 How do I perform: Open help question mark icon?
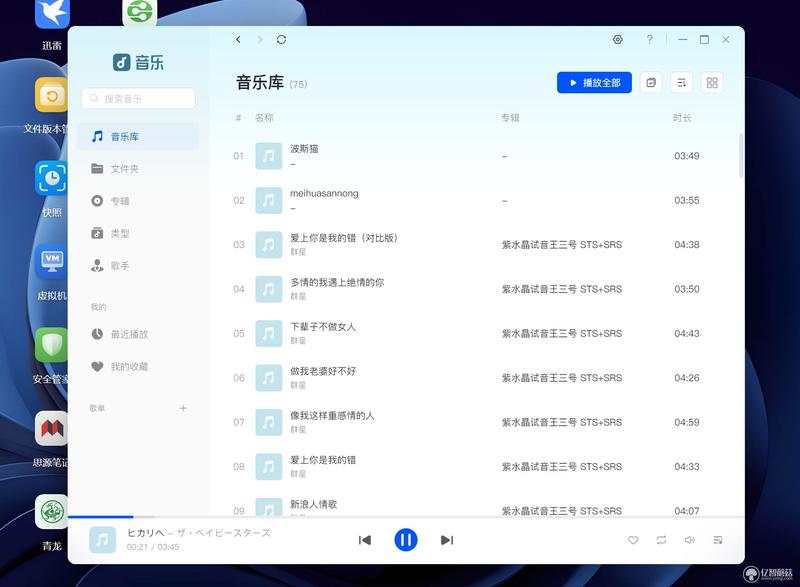tap(649, 40)
